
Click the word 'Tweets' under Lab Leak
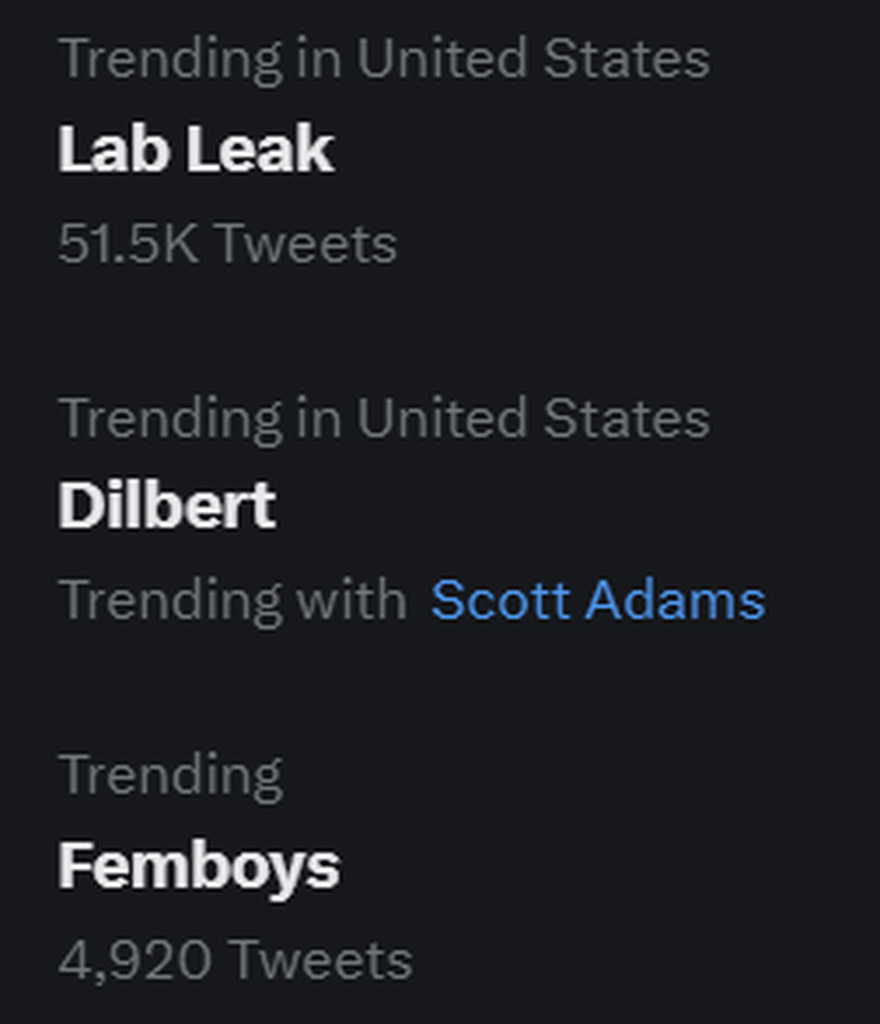[306, 244]
